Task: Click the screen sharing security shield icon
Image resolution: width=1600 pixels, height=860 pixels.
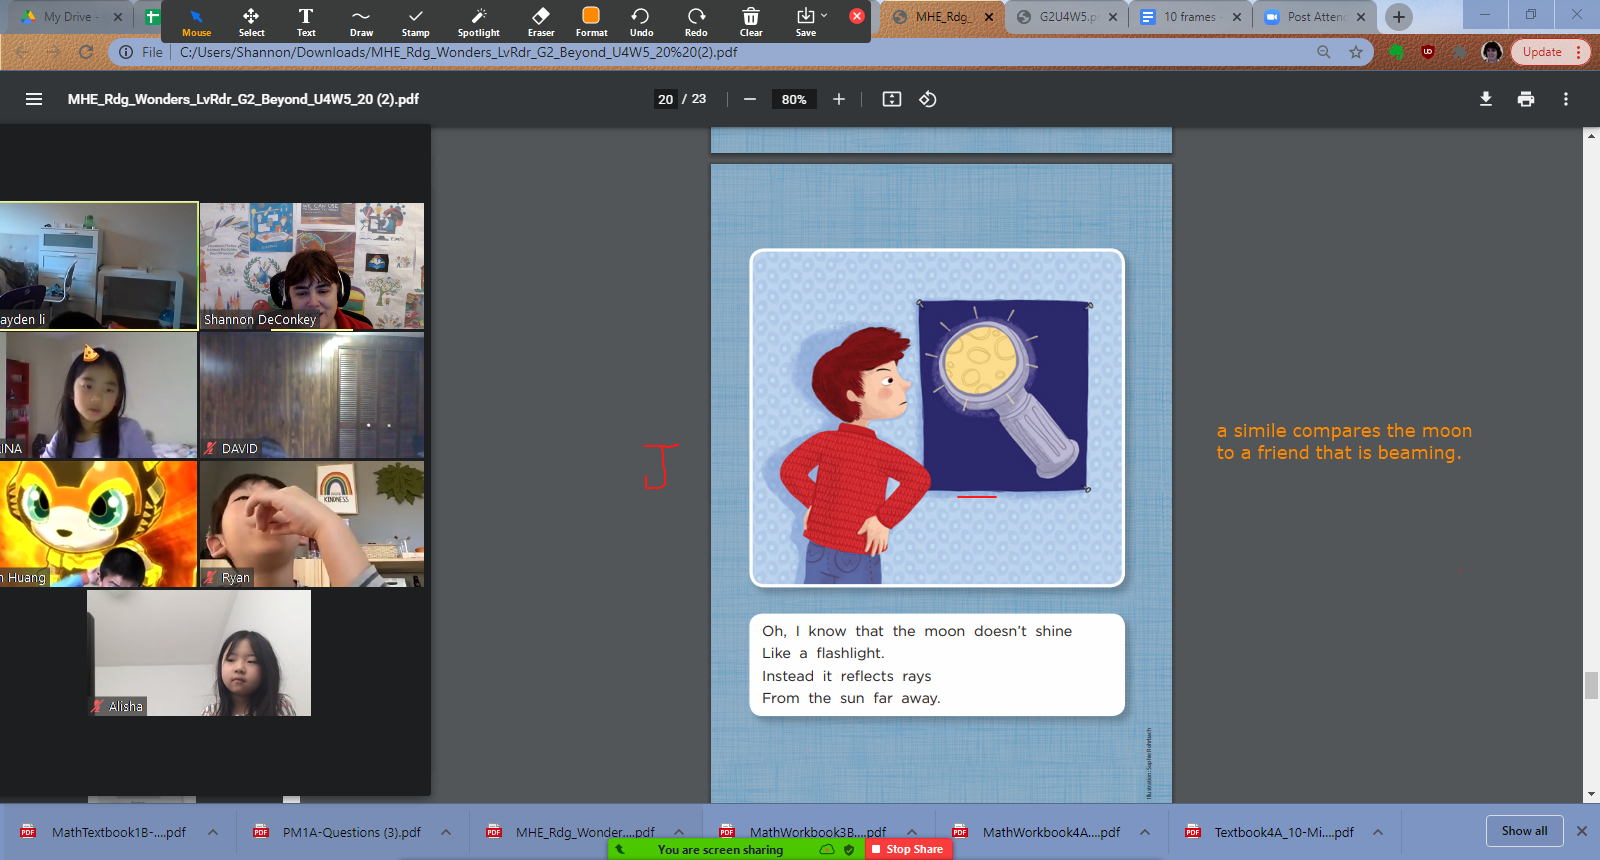Action: click(x=849, y=849)
